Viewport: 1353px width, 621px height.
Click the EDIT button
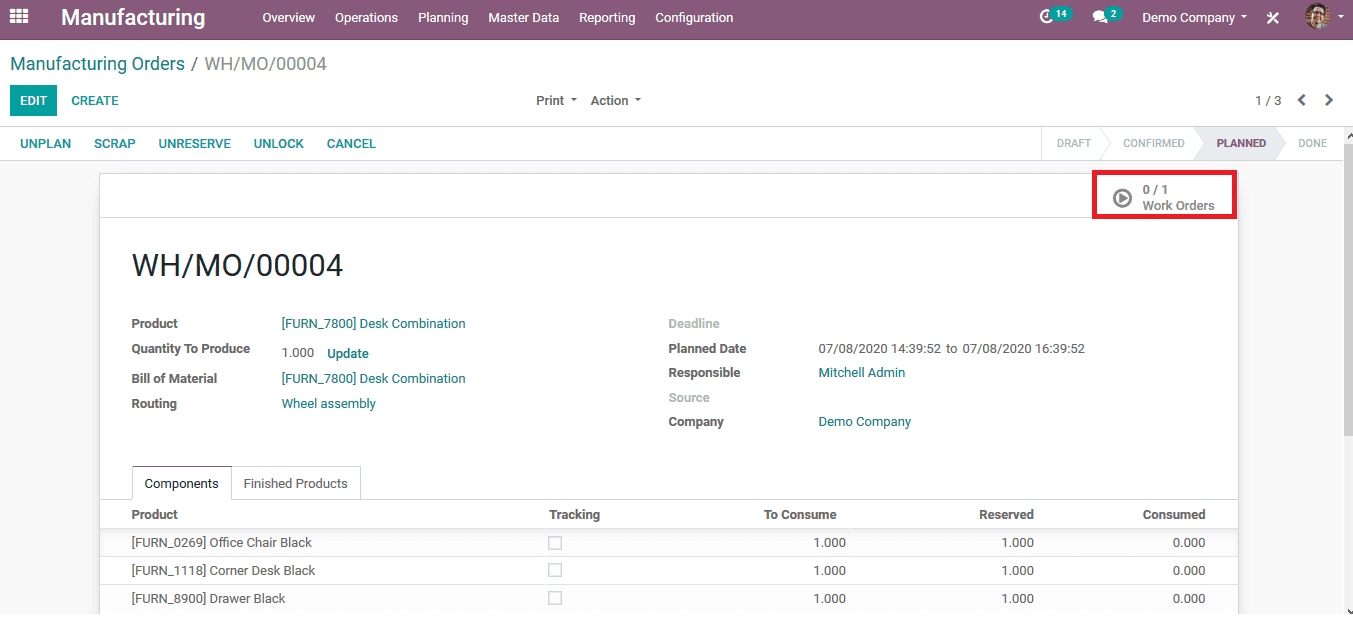[x=34, y=101]
